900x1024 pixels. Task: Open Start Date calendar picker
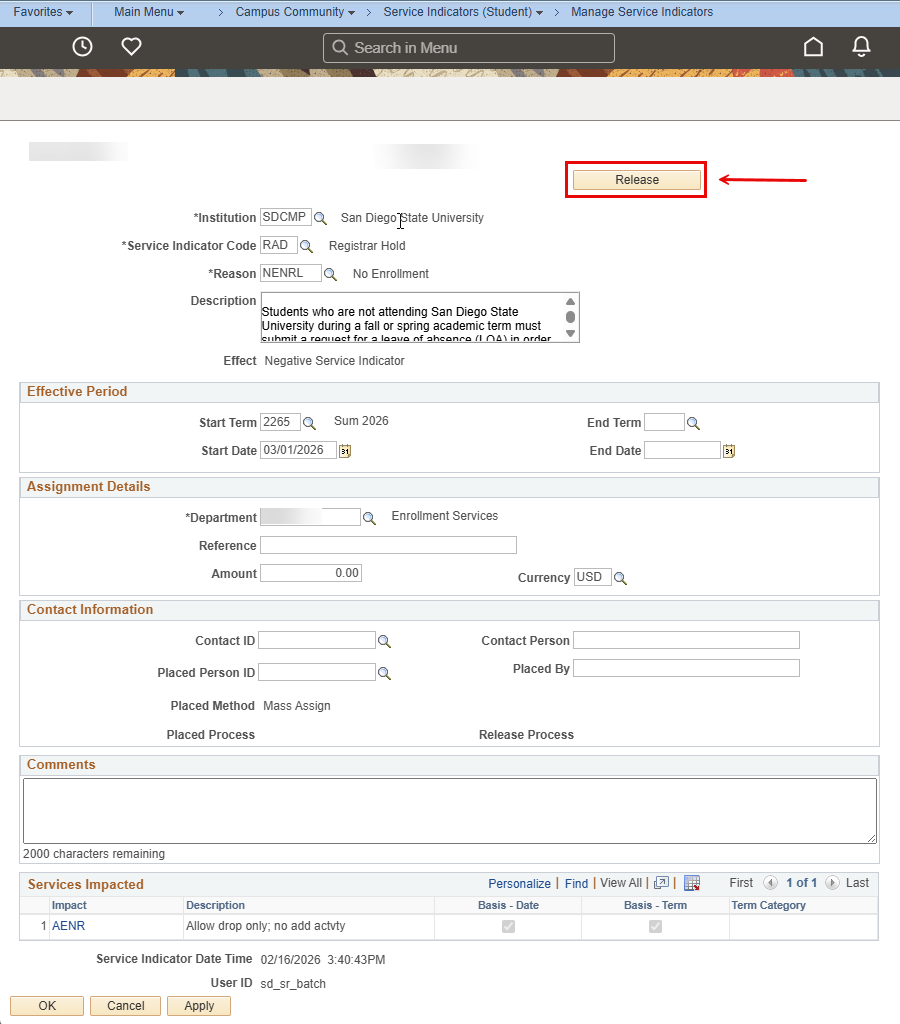(x=345, y=451)
